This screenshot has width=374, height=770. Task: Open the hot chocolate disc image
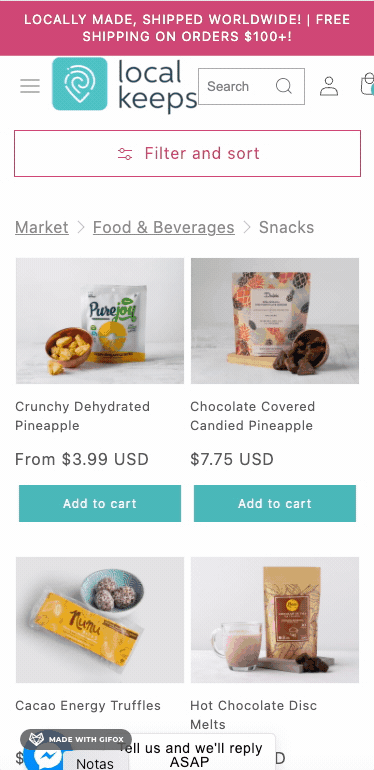click(275, 620)
